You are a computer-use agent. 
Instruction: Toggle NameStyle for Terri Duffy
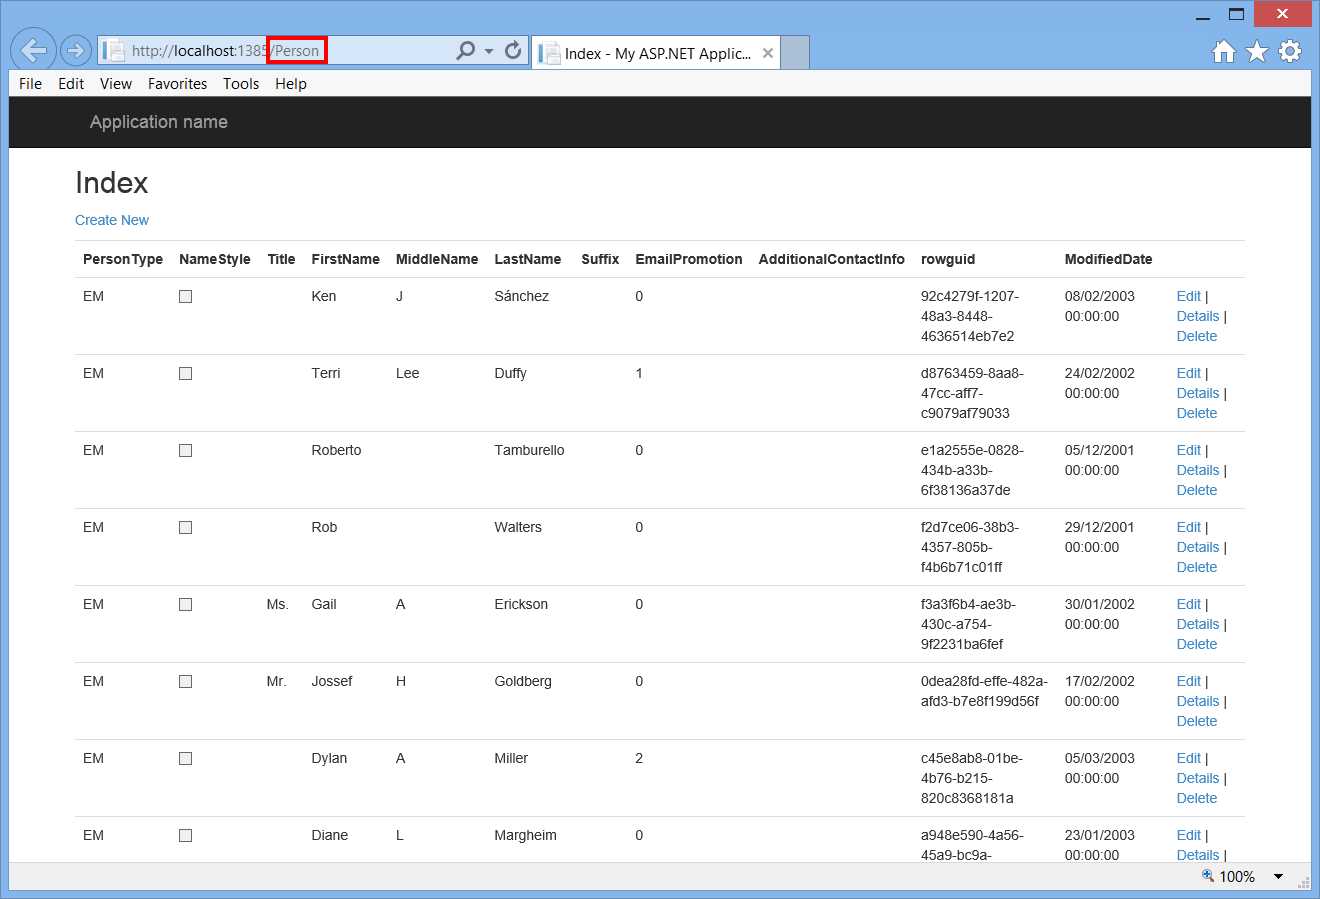tap(185, 373)
